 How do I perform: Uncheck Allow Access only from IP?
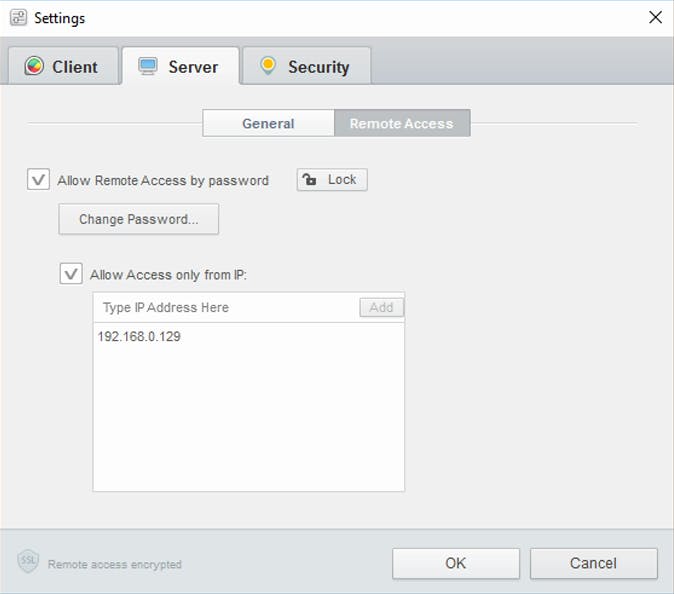point(71,273)
